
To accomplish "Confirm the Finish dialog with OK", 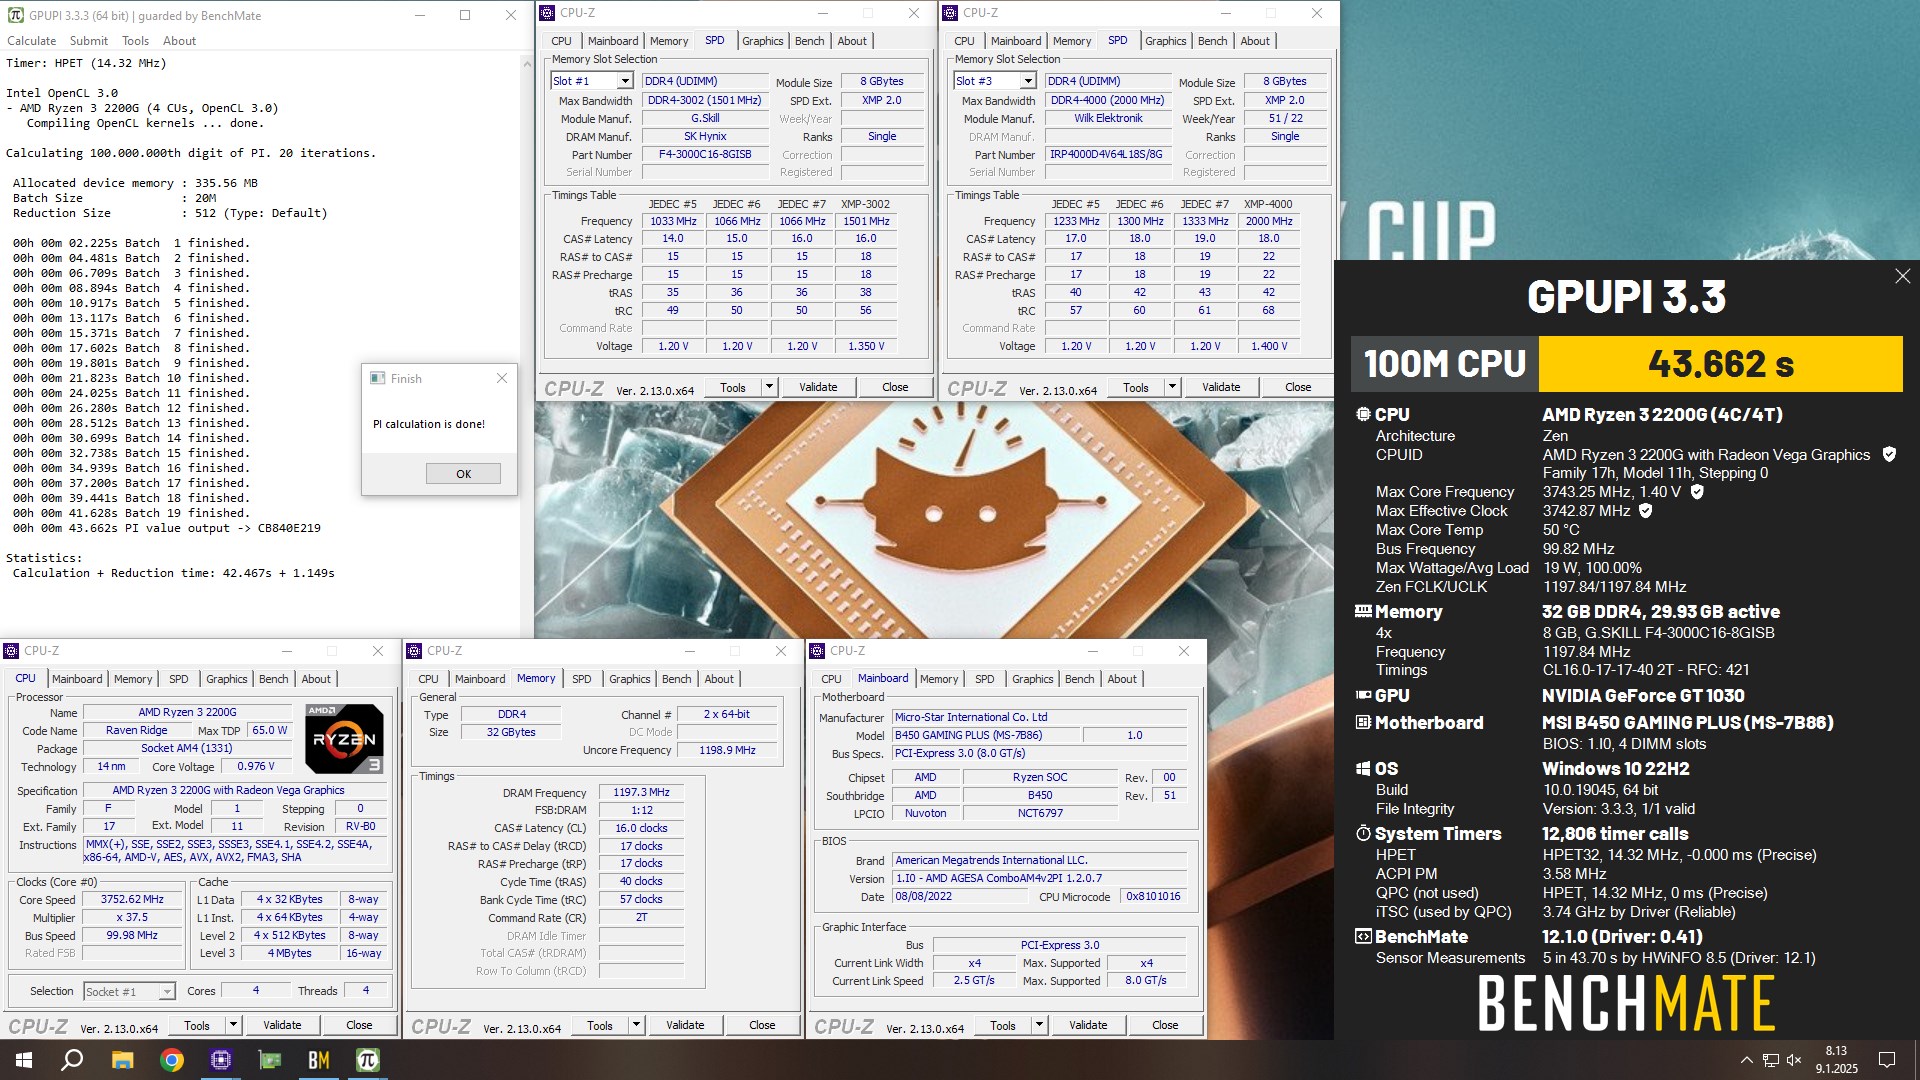I will coord(463,474).
